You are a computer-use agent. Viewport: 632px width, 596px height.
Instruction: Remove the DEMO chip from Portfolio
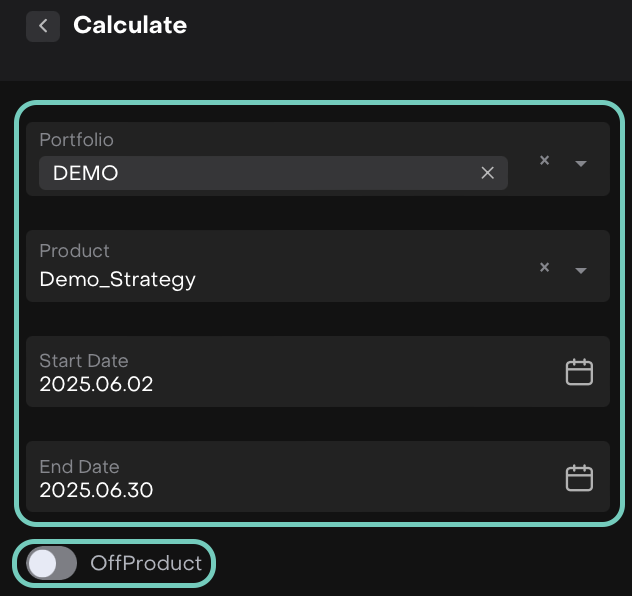488,173
